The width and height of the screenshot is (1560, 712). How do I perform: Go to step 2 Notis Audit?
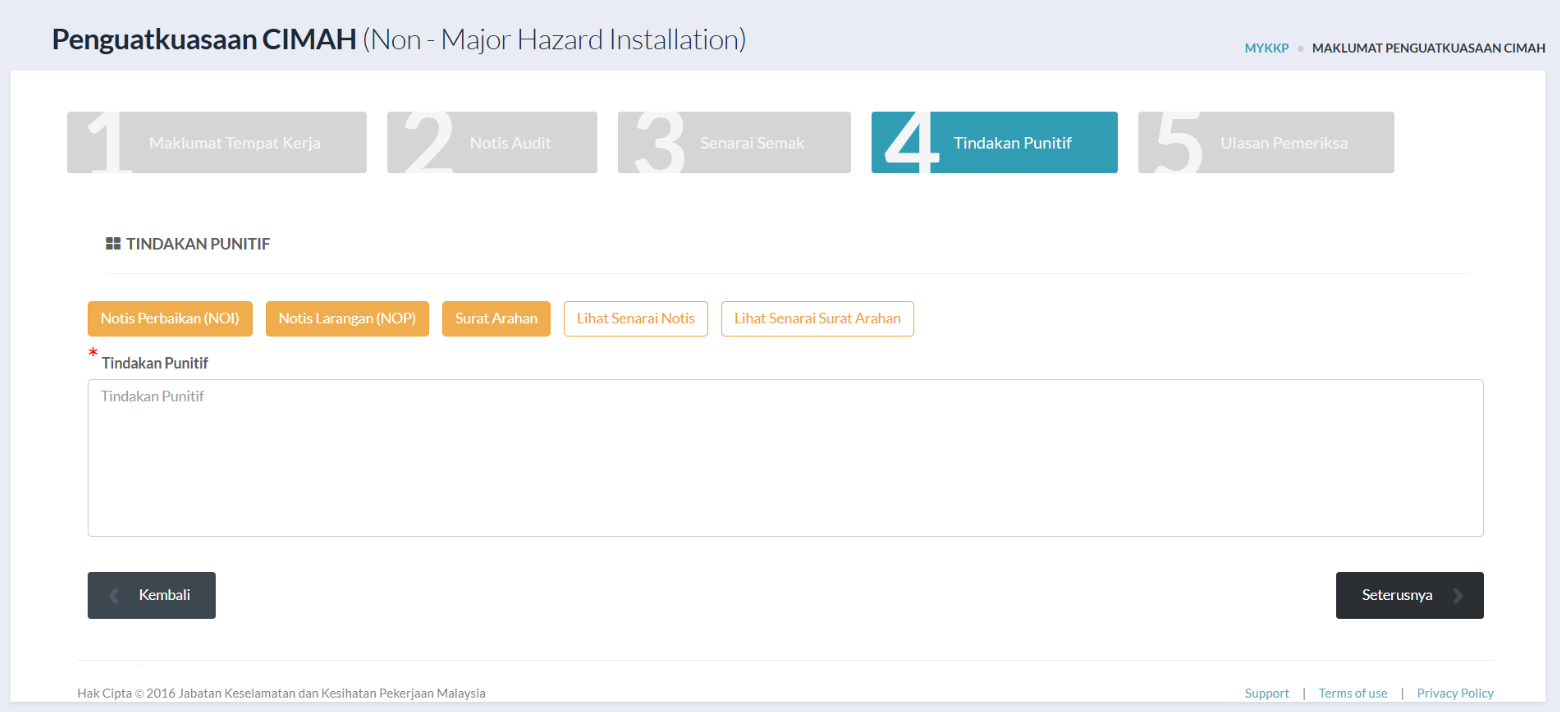click(492, 142)
